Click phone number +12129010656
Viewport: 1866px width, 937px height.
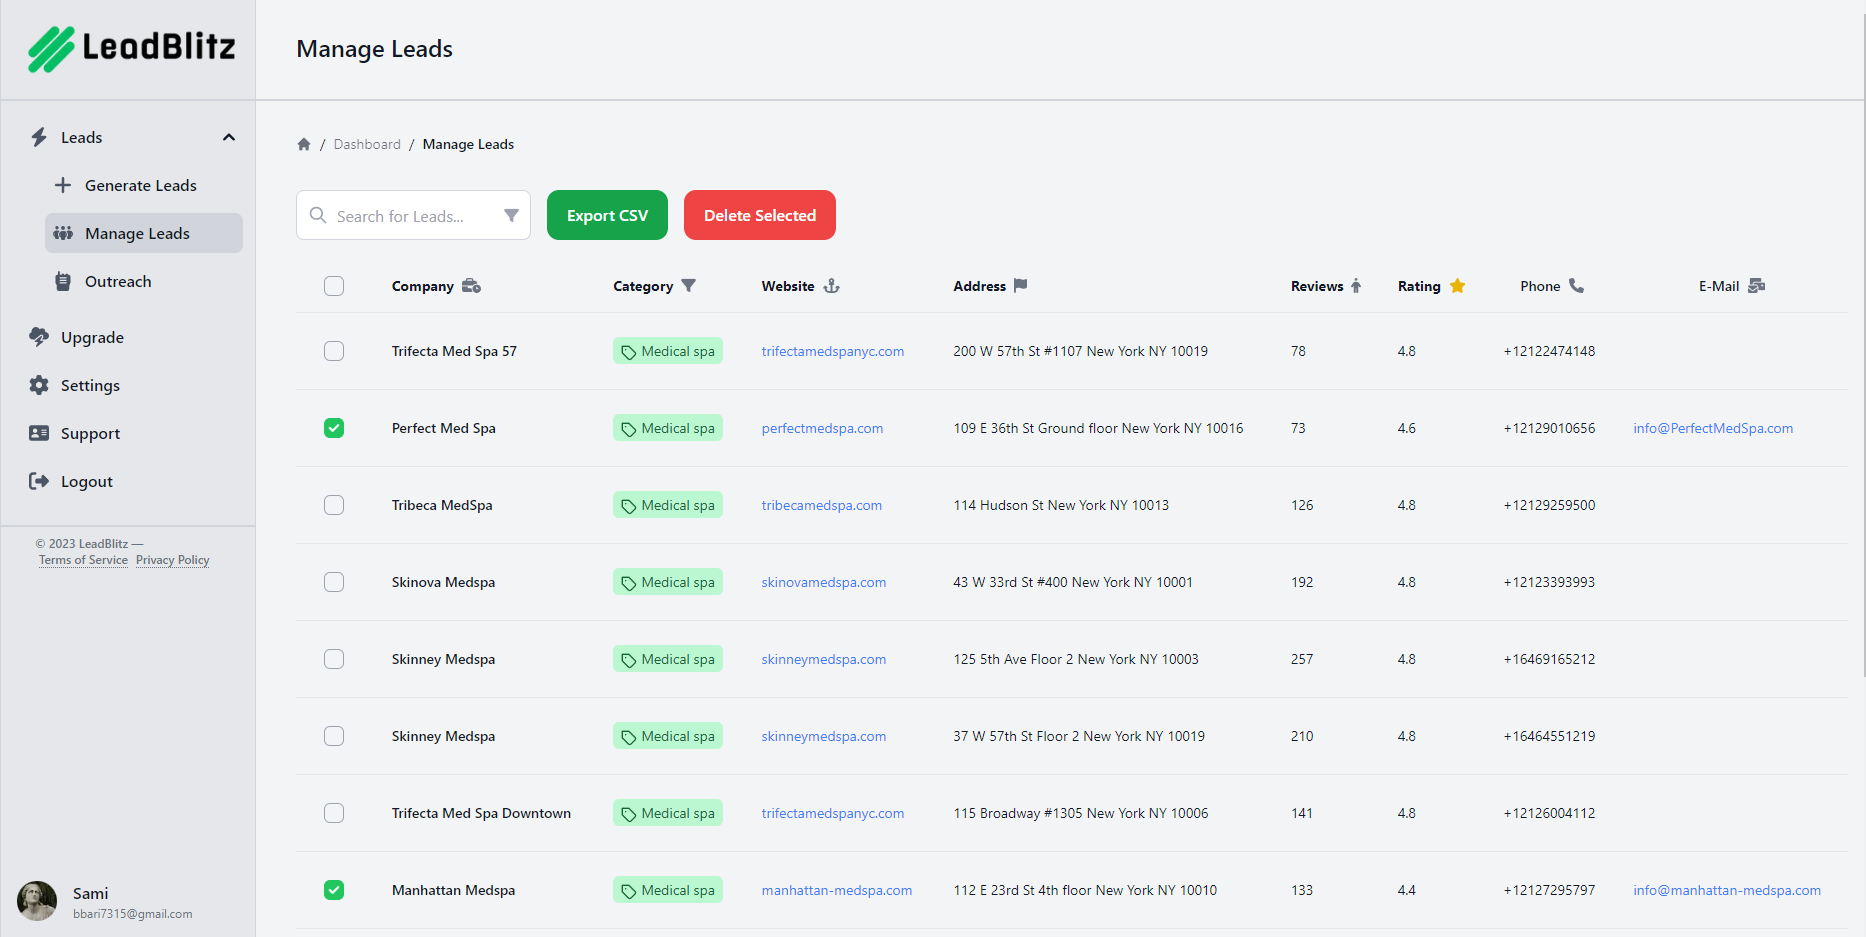pyautogui.click(x=1549, y=428)
